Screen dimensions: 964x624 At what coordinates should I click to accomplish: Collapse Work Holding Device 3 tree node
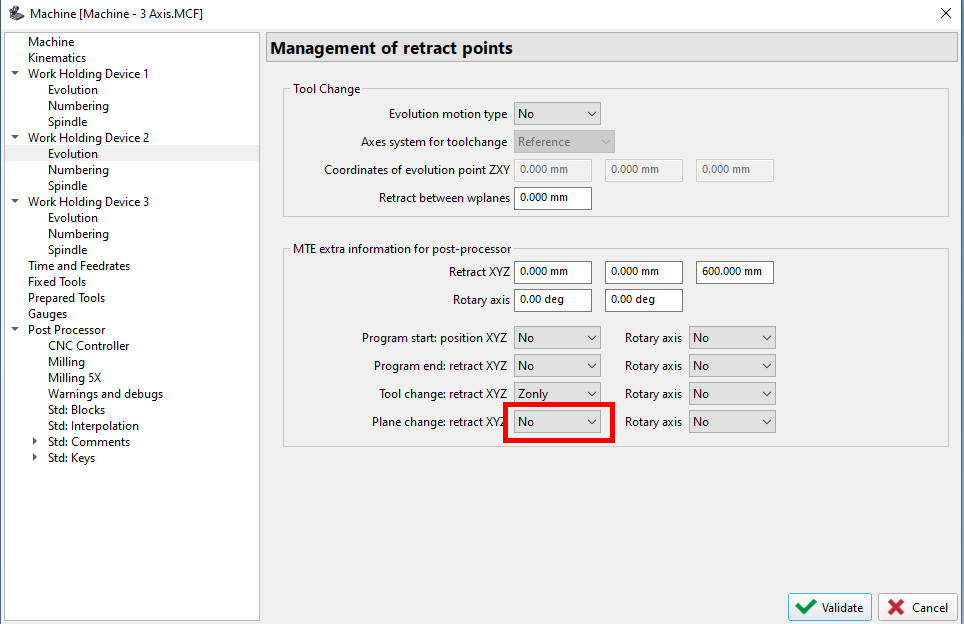point(15,201)
